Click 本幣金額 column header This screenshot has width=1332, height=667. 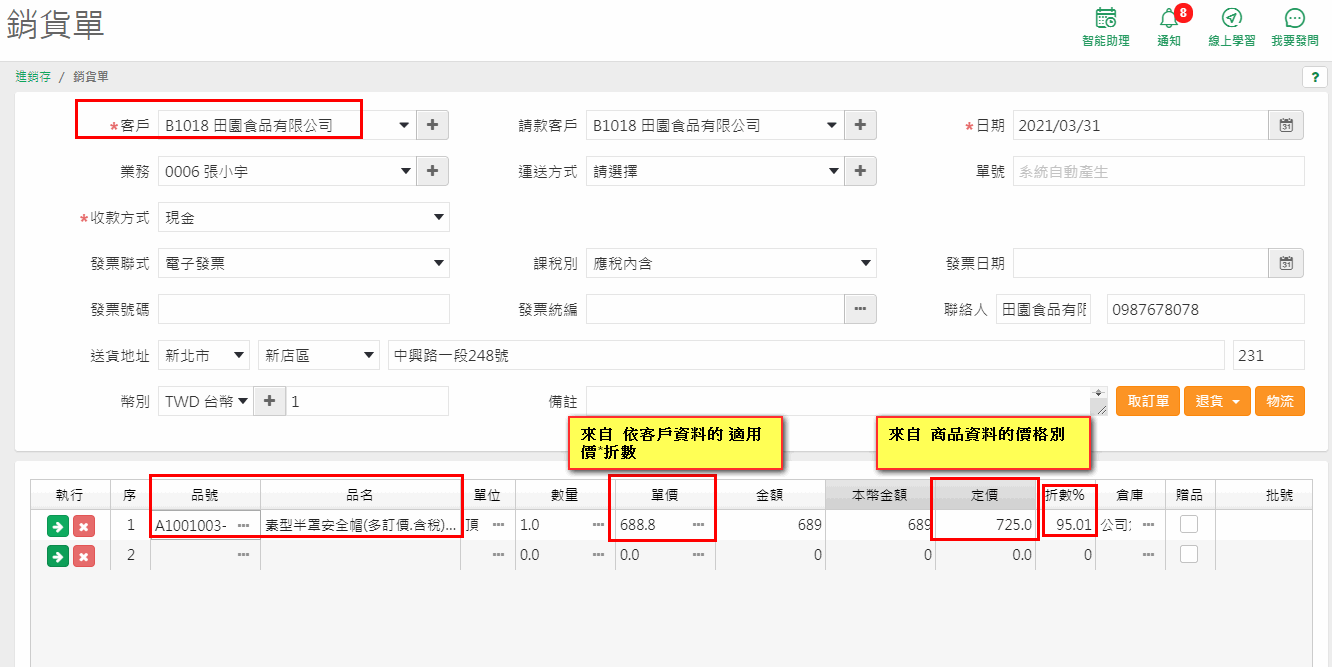point(880,495)
